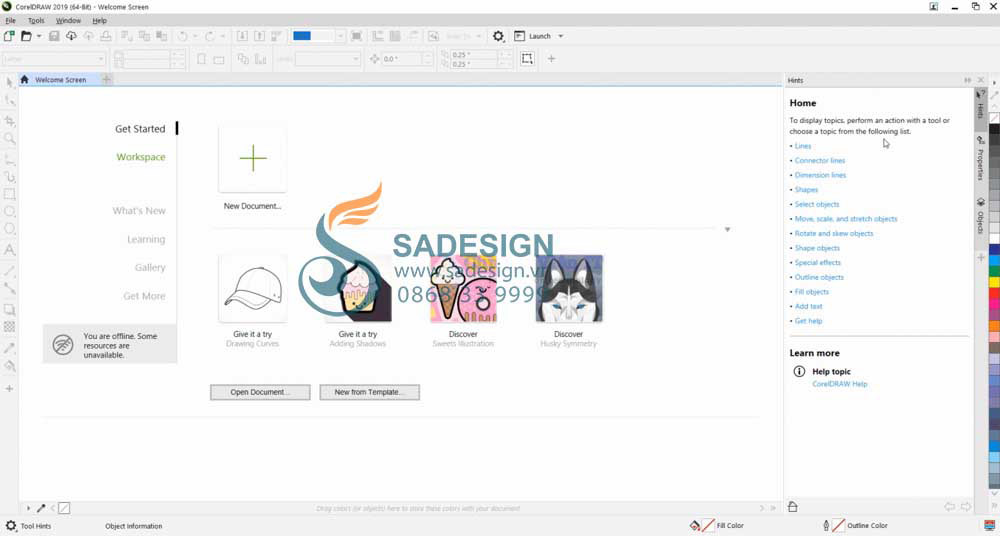
Task: Open the Fill objects hint link
Action: point(811,292)
